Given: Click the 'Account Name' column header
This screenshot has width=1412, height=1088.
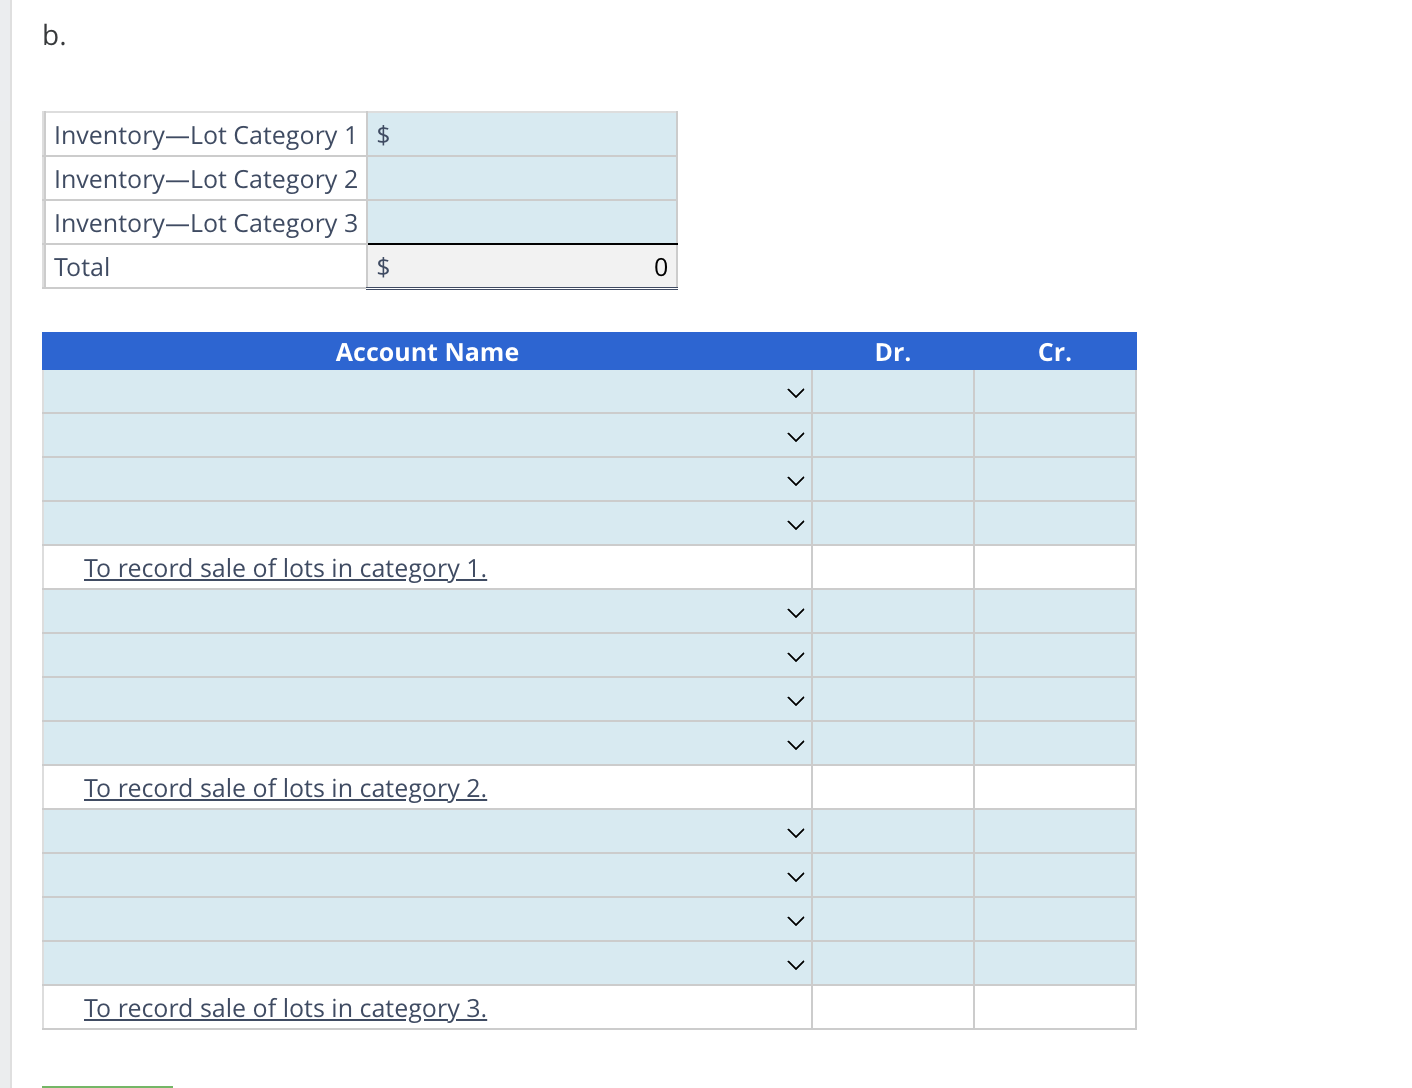Looking at the screenshot, I should (427, 352).
